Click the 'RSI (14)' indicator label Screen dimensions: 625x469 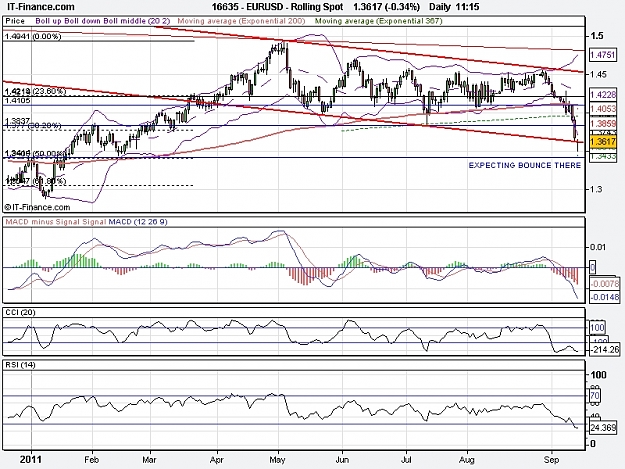click(20, 365)
